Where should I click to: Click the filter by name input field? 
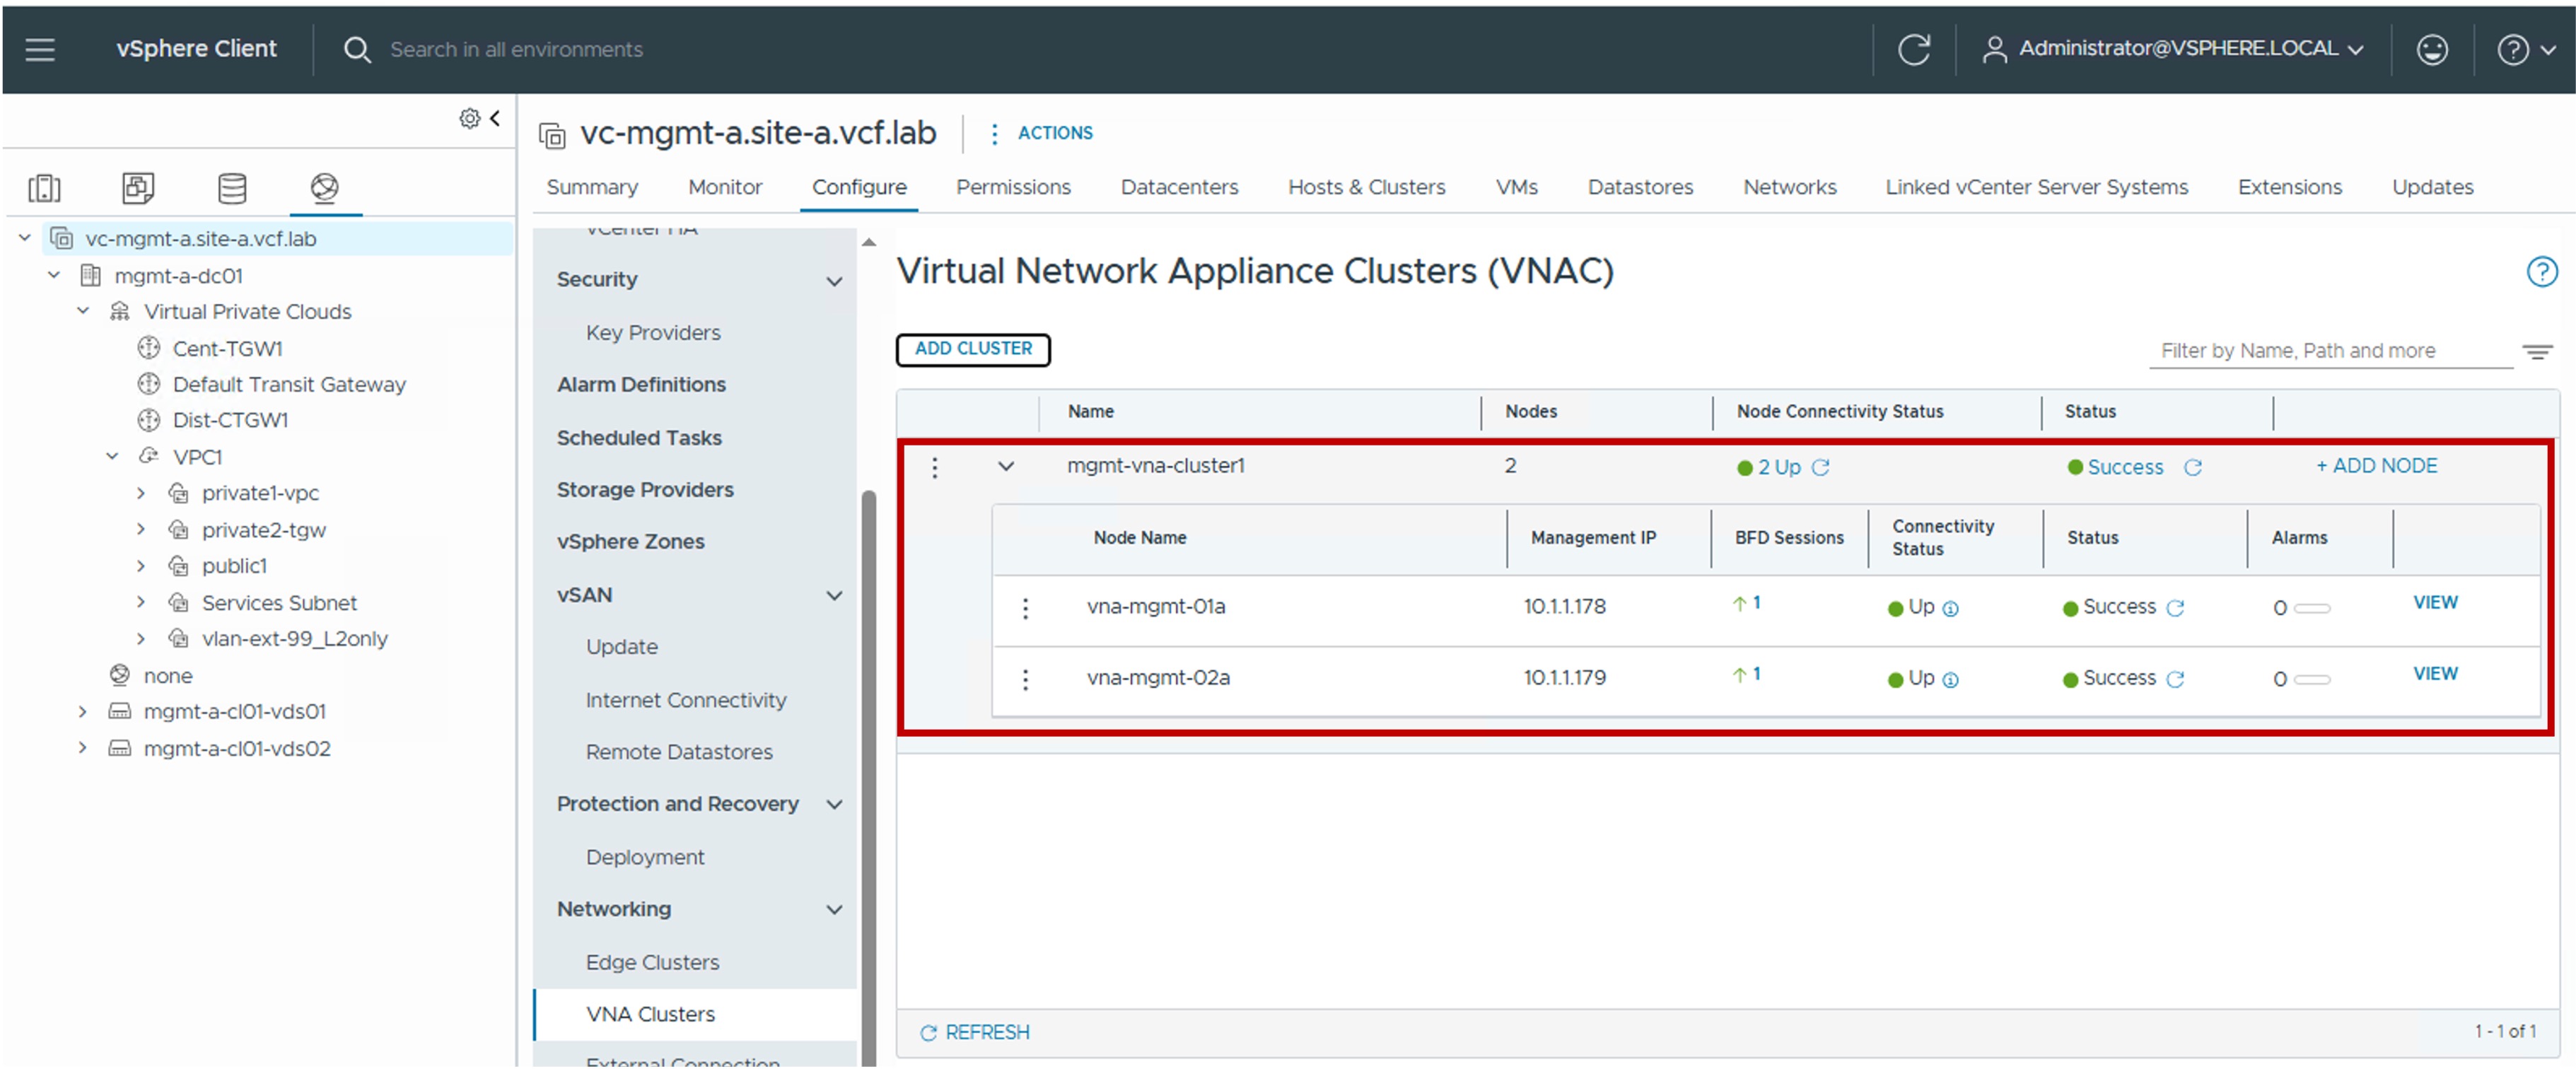tap(2330, 351)
